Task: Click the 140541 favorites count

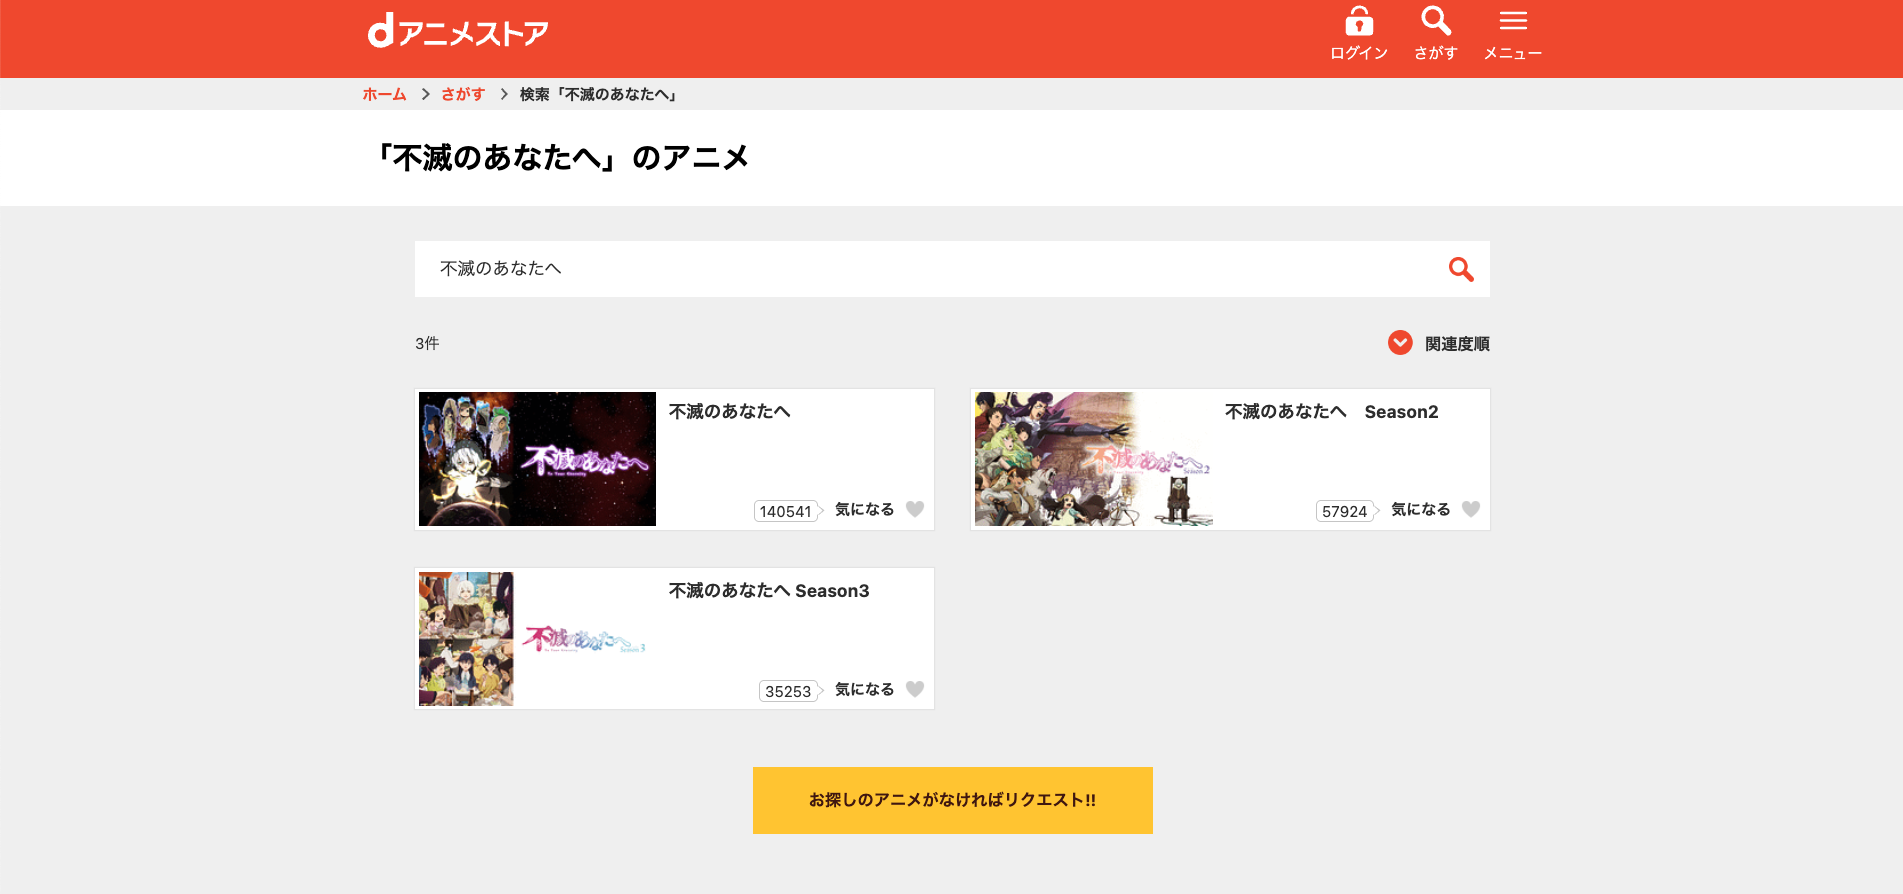Action: (x=787, y=511)
